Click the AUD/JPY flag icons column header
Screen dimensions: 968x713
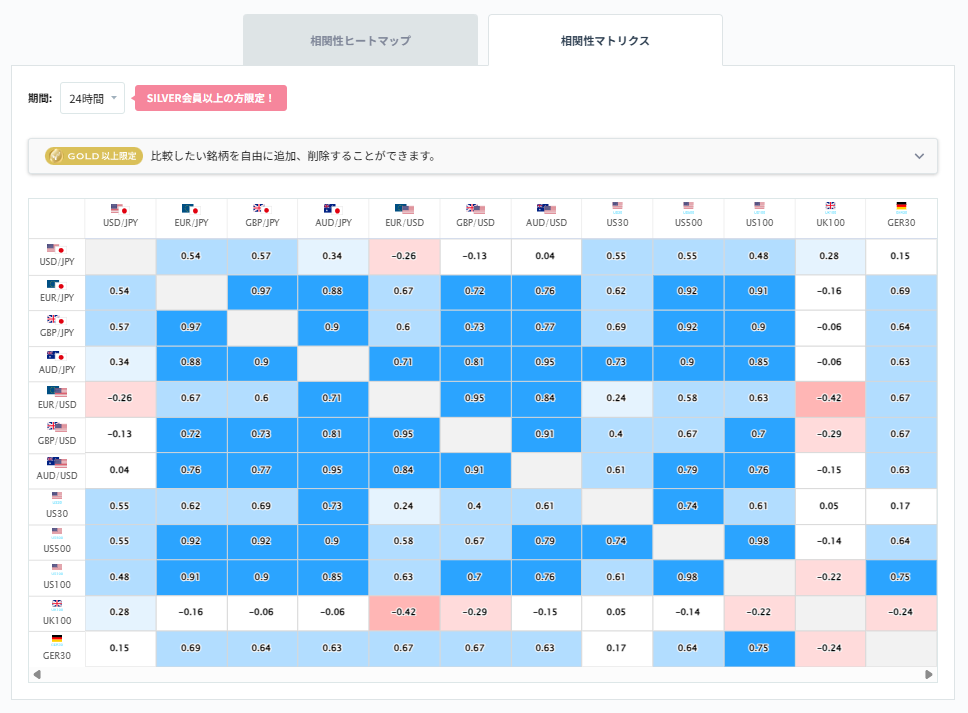[333, 207]
